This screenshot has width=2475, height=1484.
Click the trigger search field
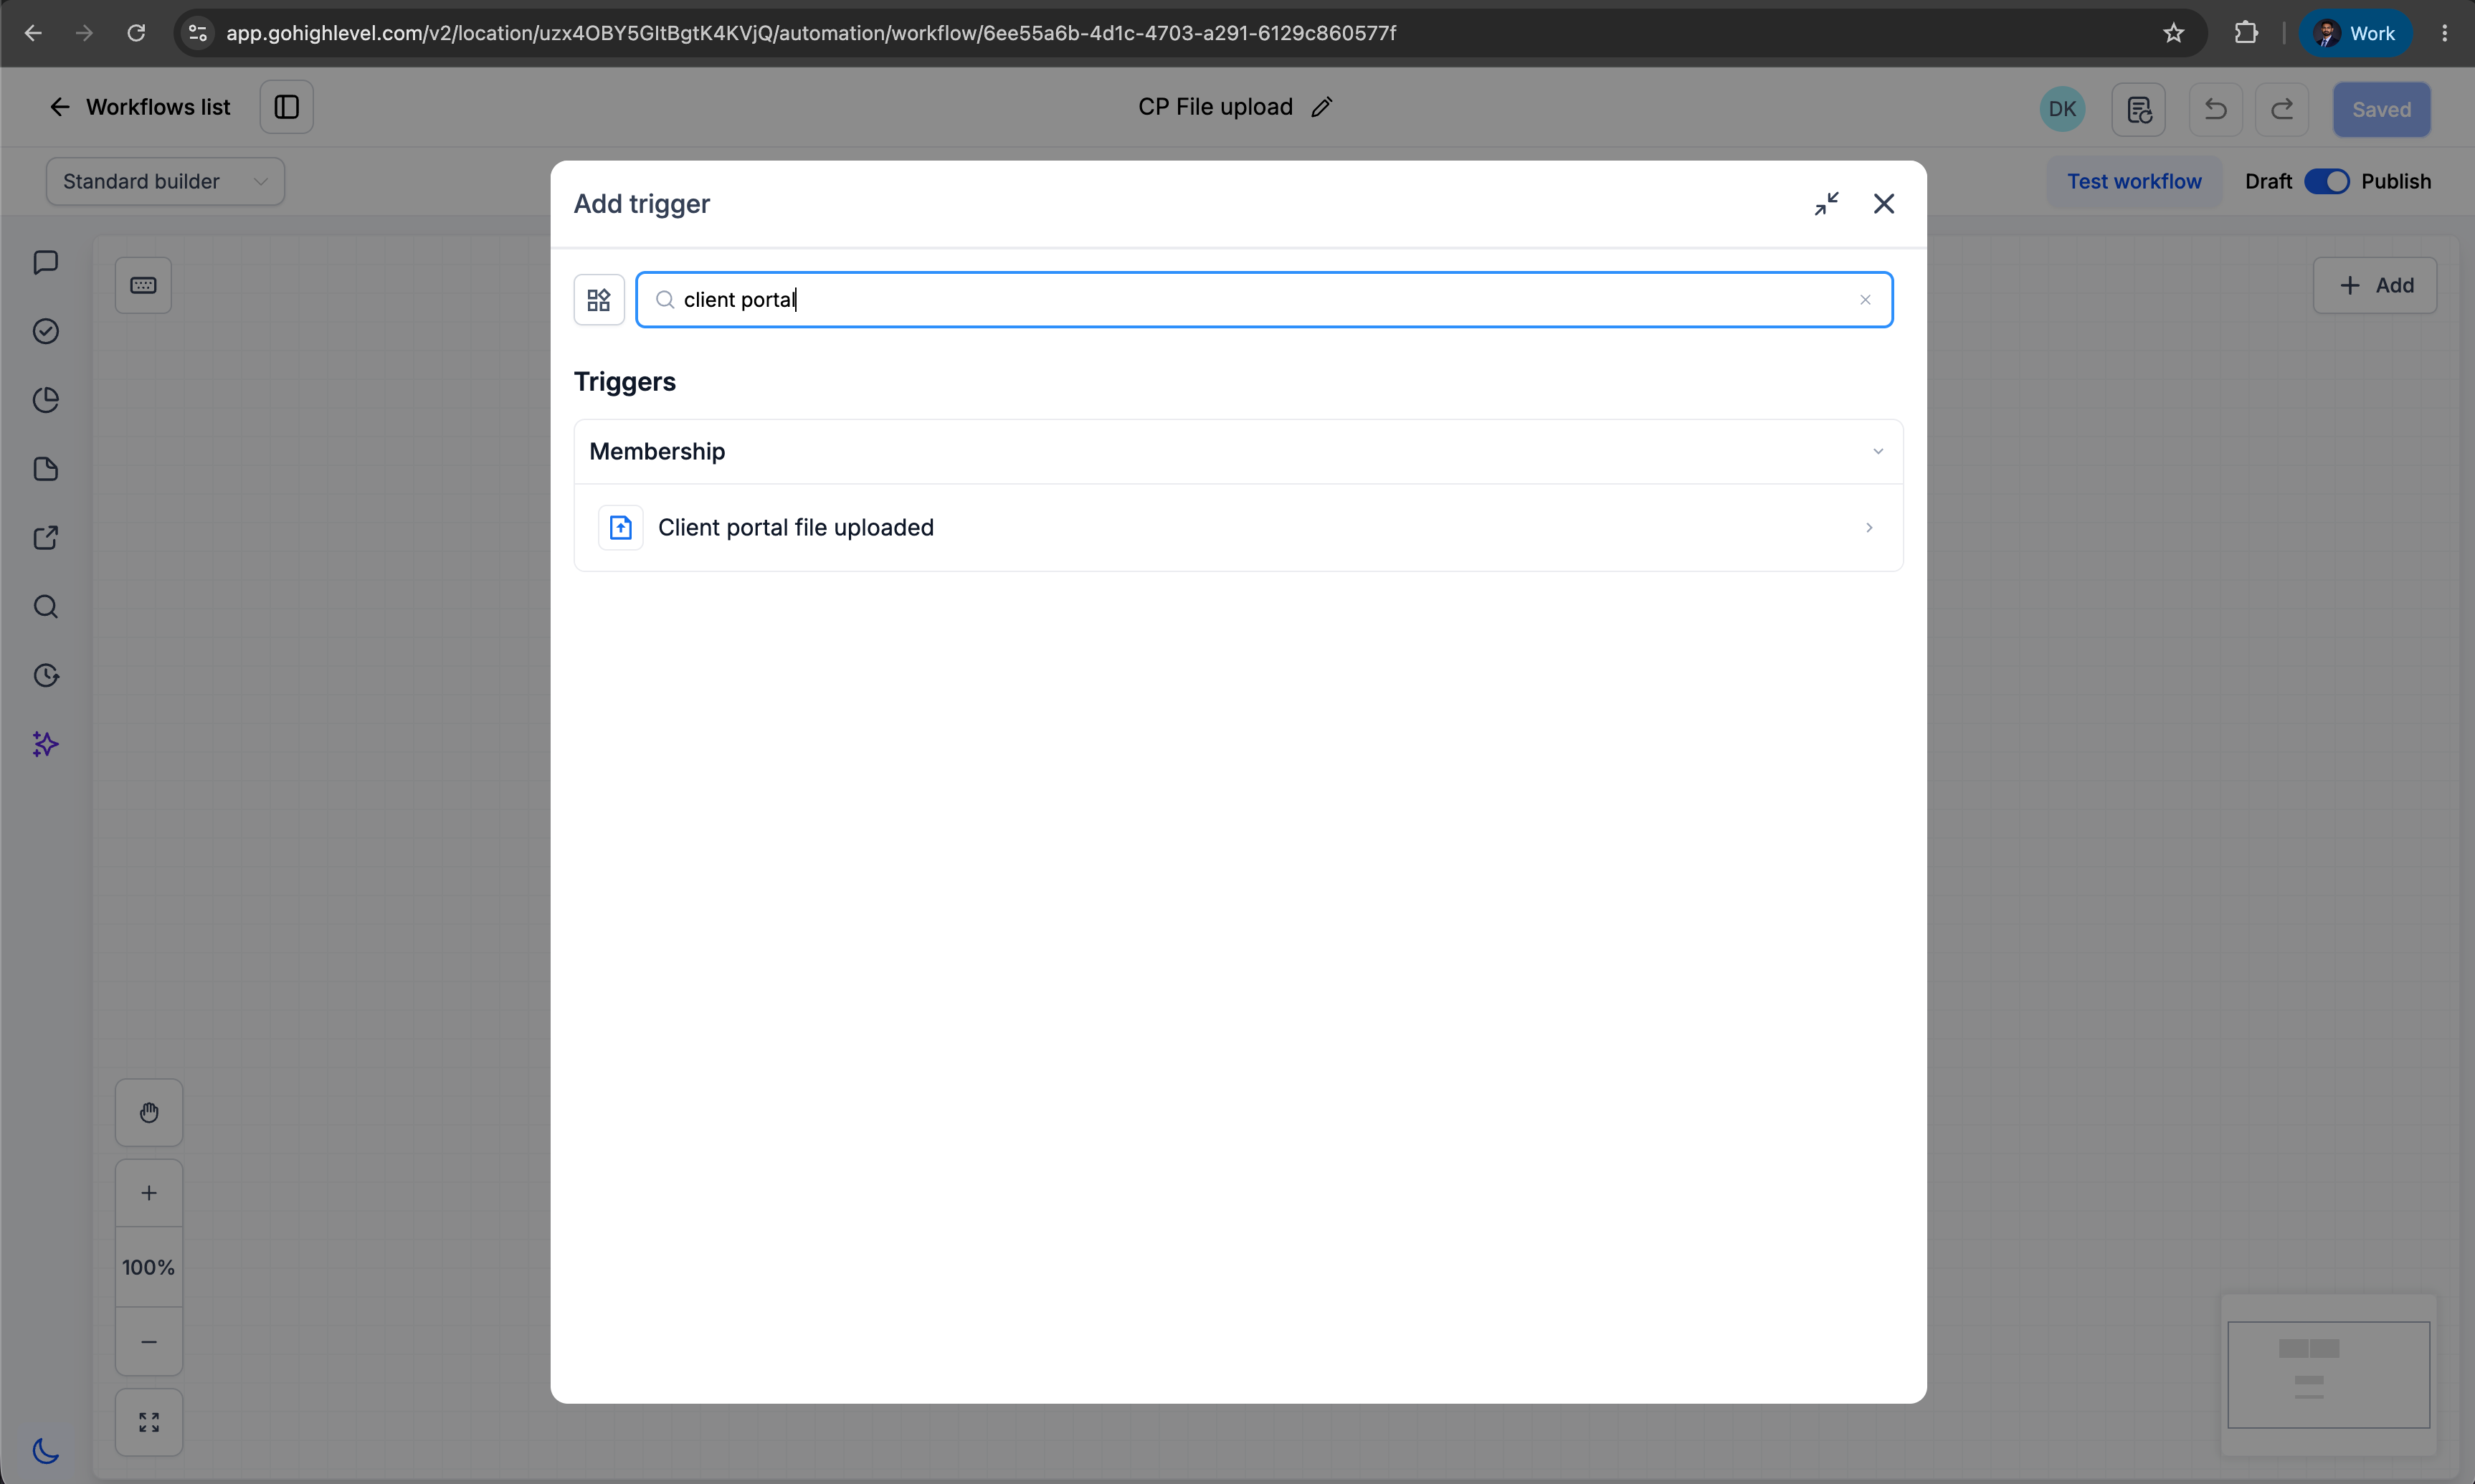tap(1264, 300)
